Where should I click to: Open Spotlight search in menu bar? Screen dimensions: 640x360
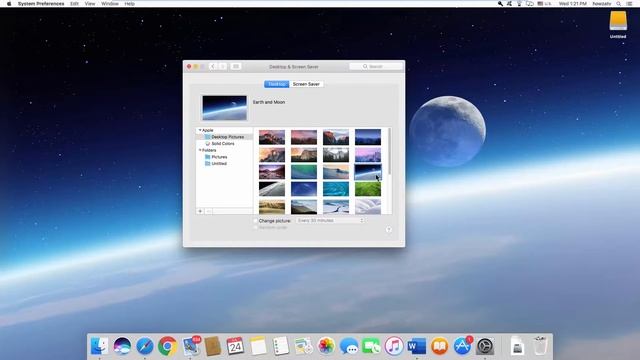pos(619,4)
